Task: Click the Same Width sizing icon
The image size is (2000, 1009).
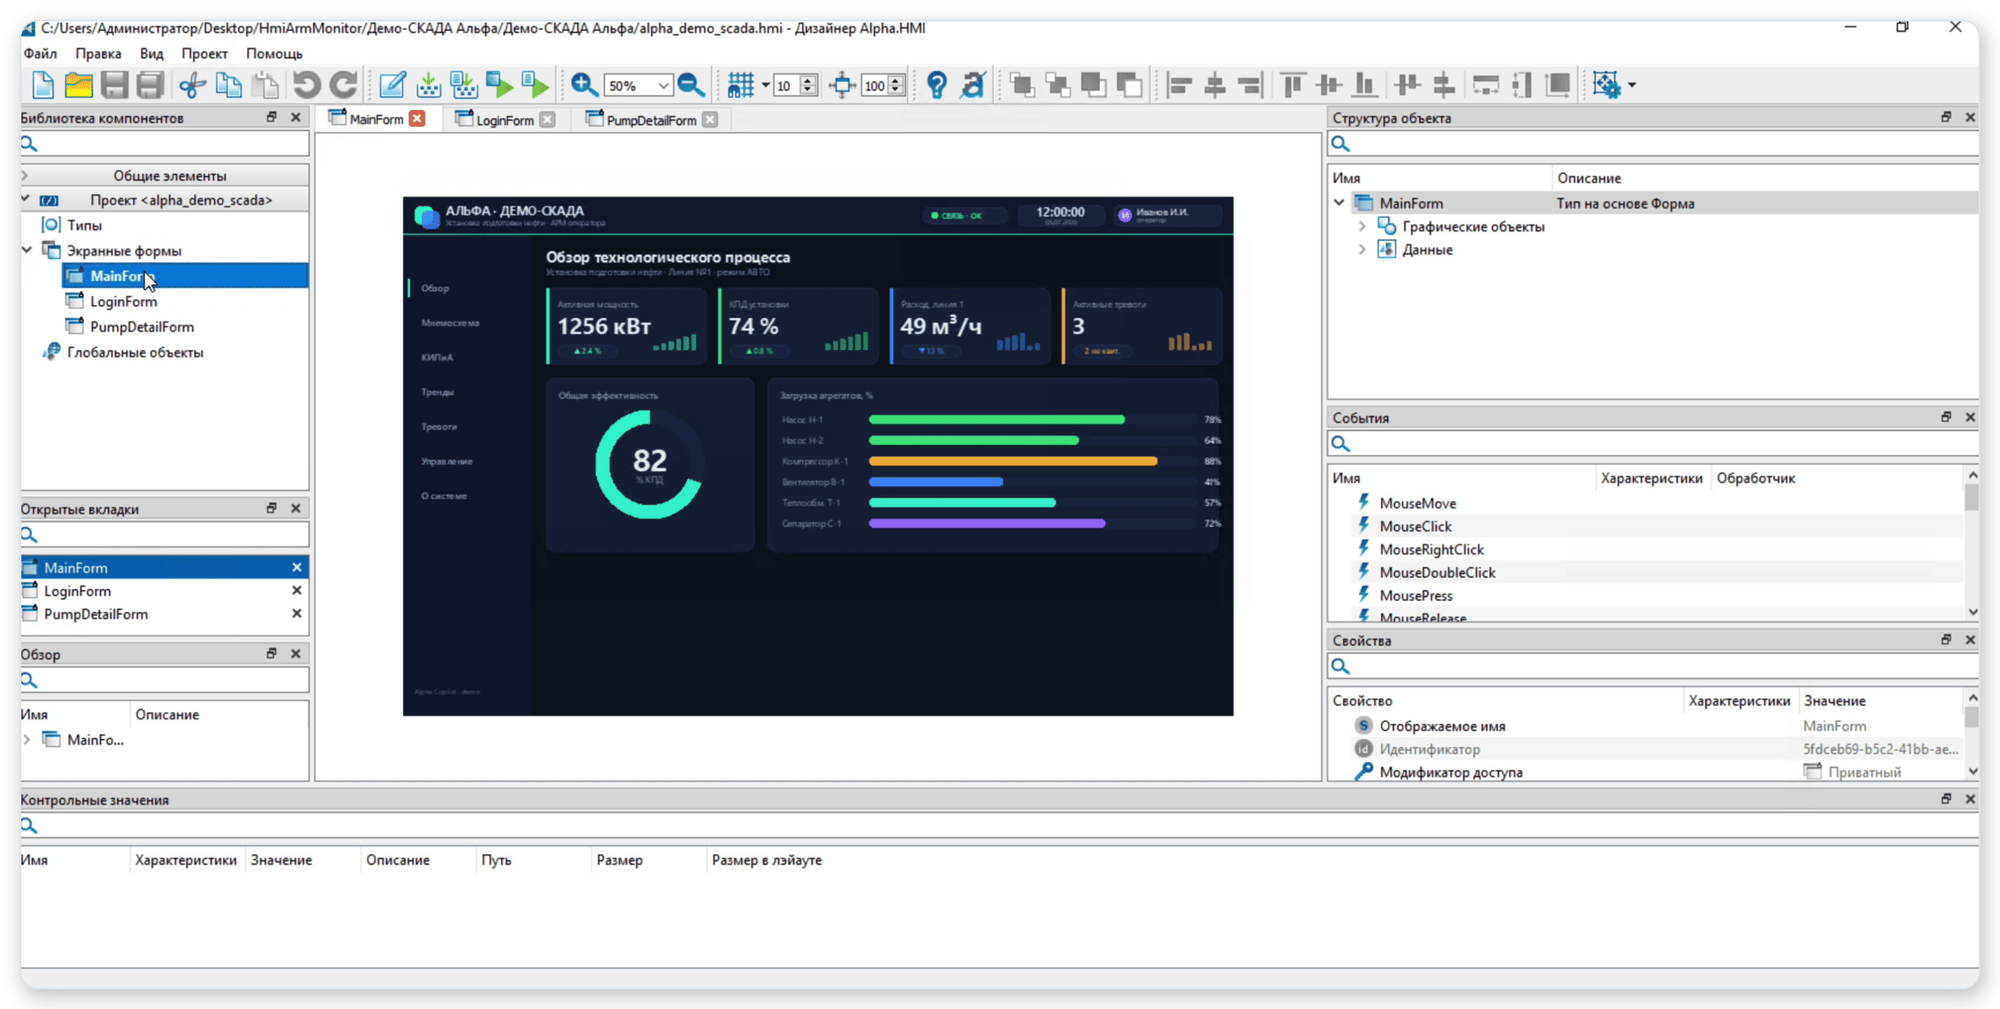Action: (x=1486, y=85)
